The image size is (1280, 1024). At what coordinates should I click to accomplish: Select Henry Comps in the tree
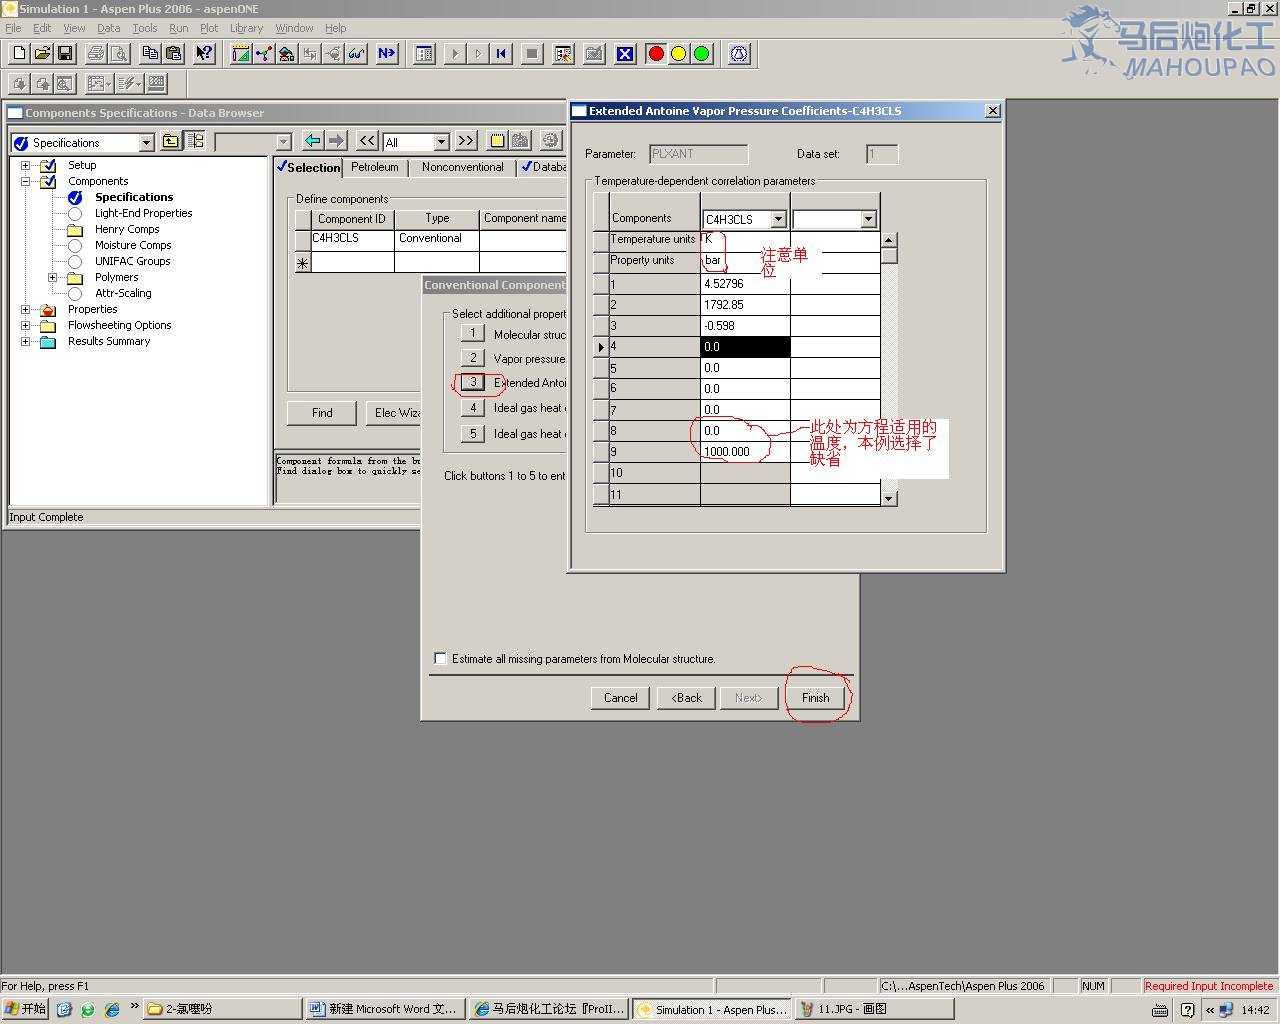pyautogui.click(x=127, y=229)
